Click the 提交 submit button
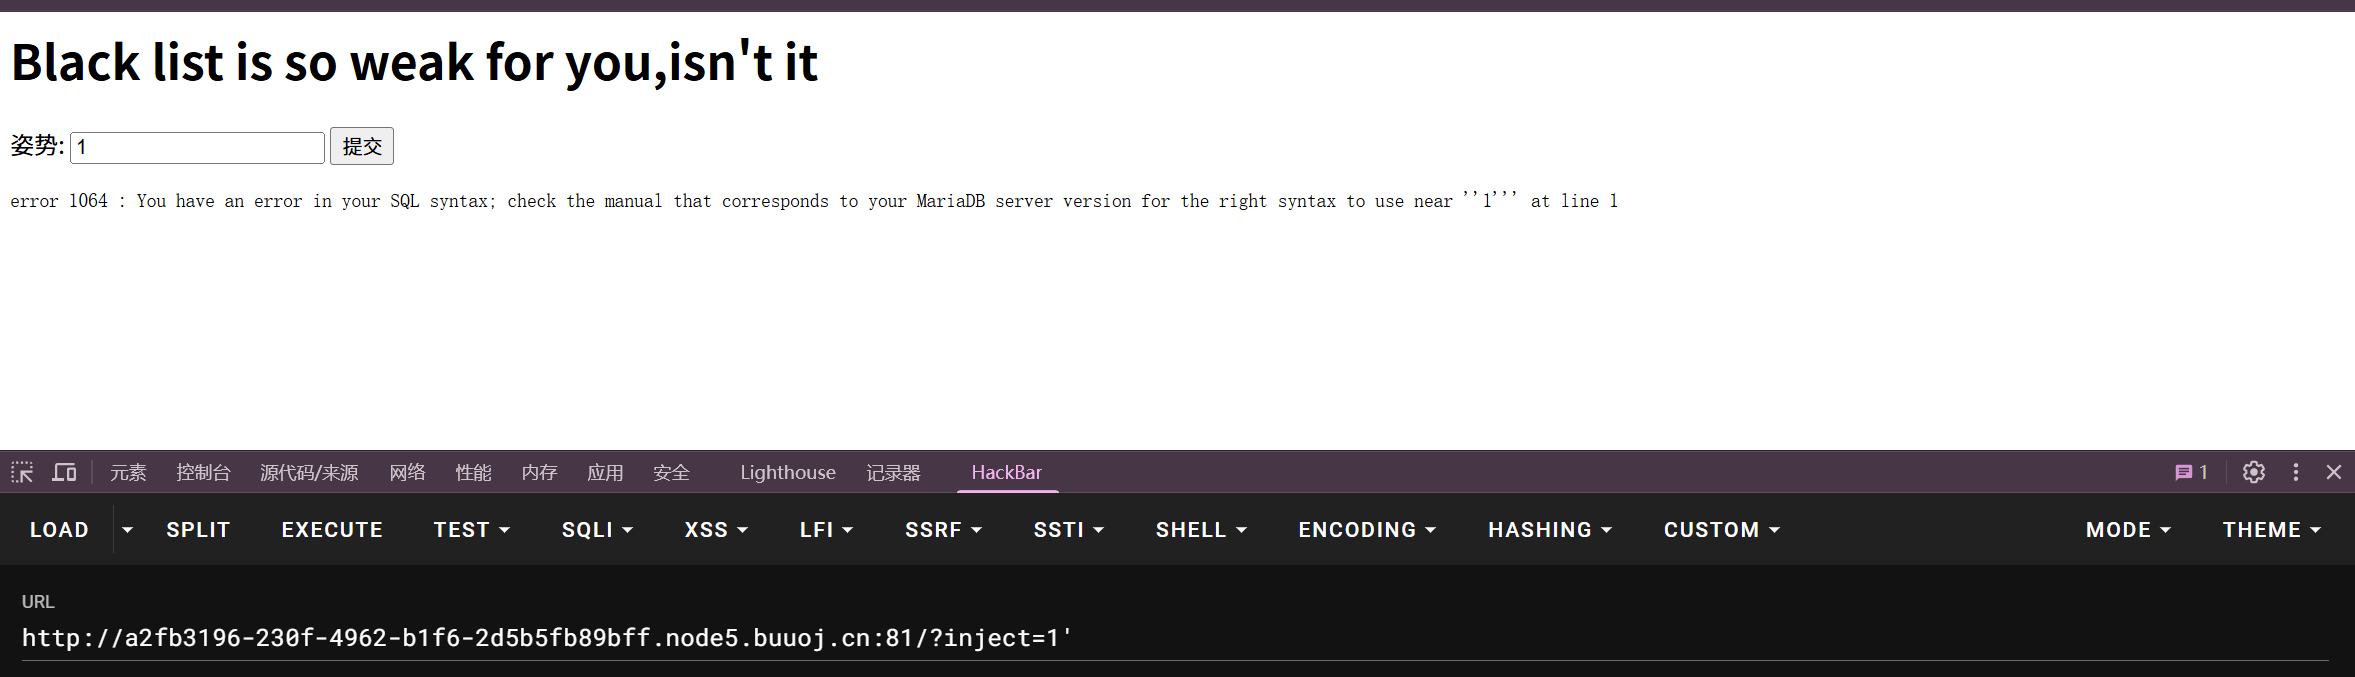The image size is (2355, 677). pyautogui.click(x=362, y=146)
